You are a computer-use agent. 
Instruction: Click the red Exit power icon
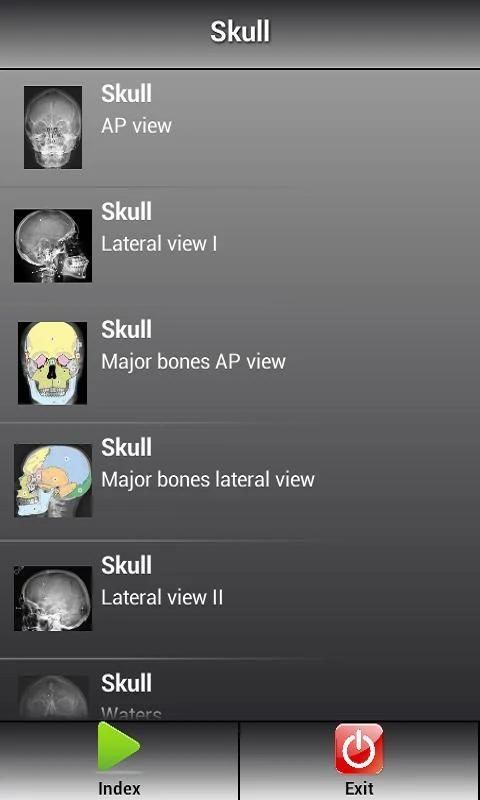359,749
